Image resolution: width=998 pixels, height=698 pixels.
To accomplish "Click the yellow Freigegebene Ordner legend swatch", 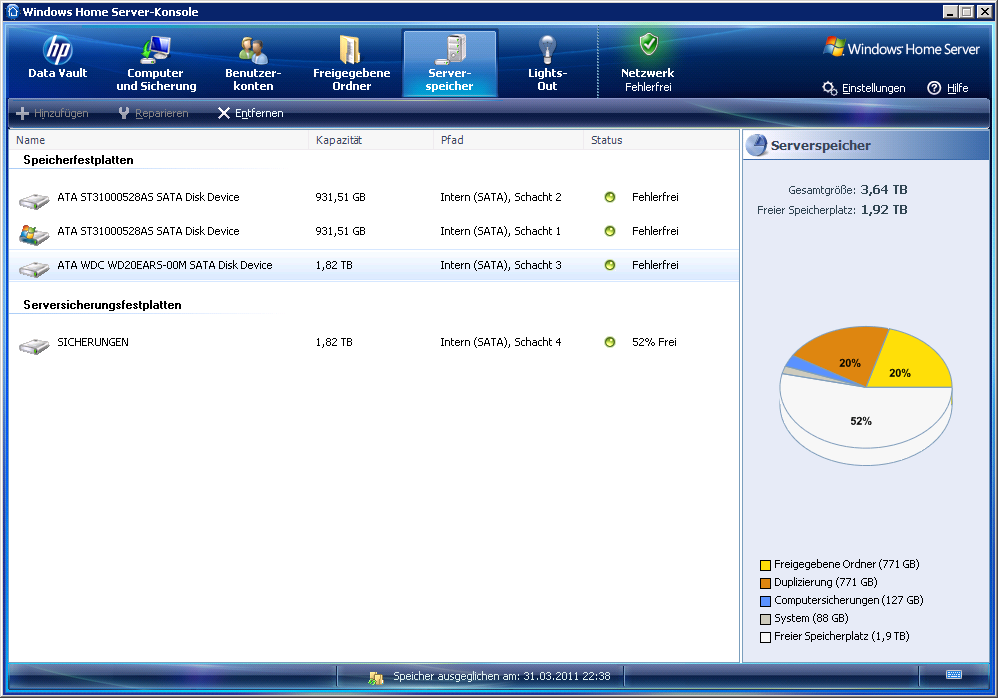I will tap(765, 565).
